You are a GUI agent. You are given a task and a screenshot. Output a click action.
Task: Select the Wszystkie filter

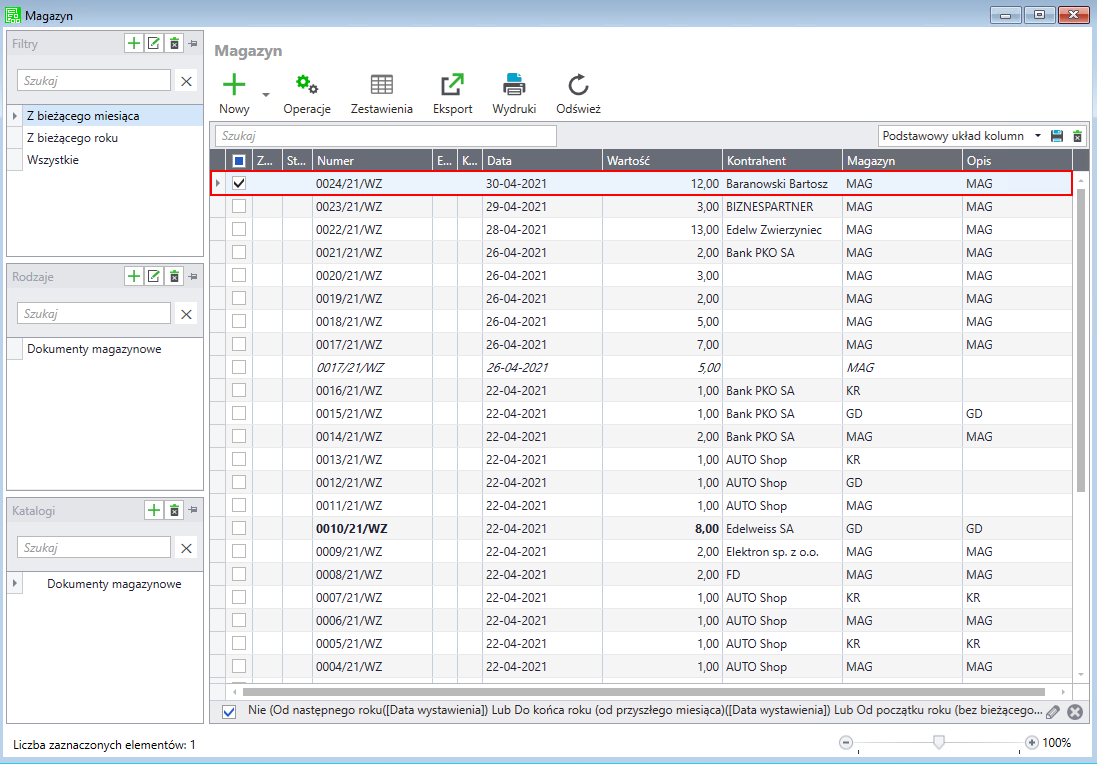[x=53, y=160]
